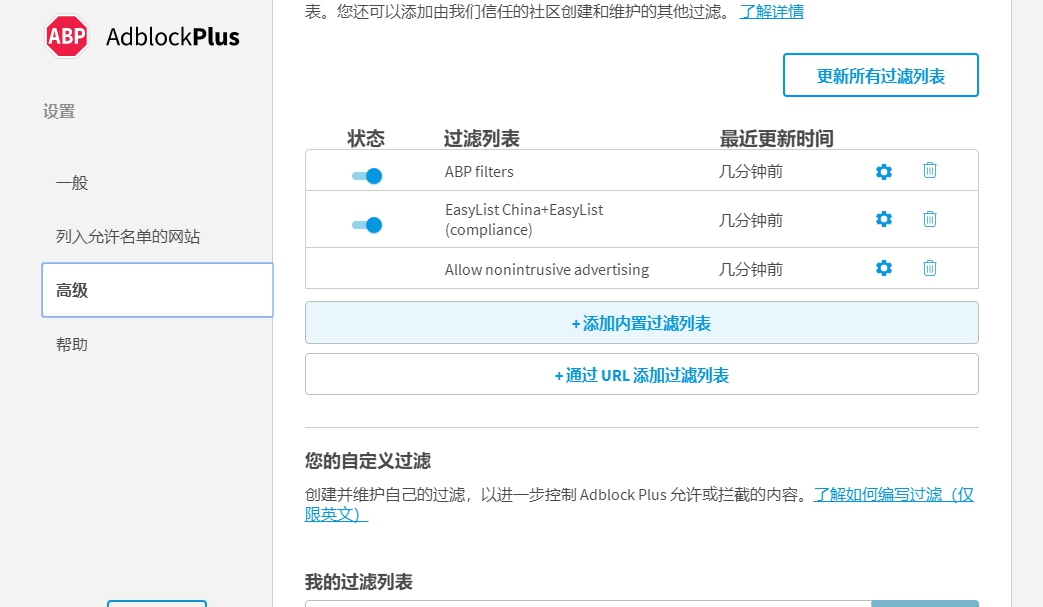Click the 您的自定义过滤 heading
Screen dimensions: 1043x607
pyautogui.click(x=368, y=461)
